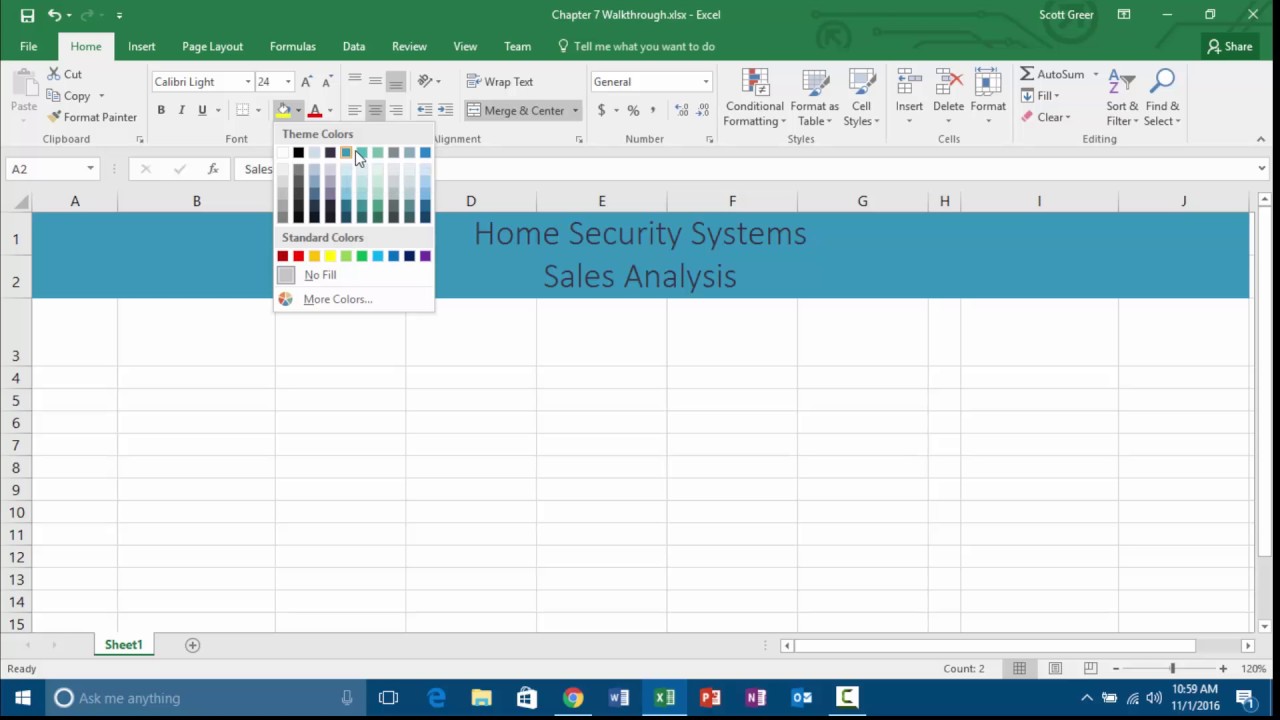Click the Name Box showing A2

point(45,169)
